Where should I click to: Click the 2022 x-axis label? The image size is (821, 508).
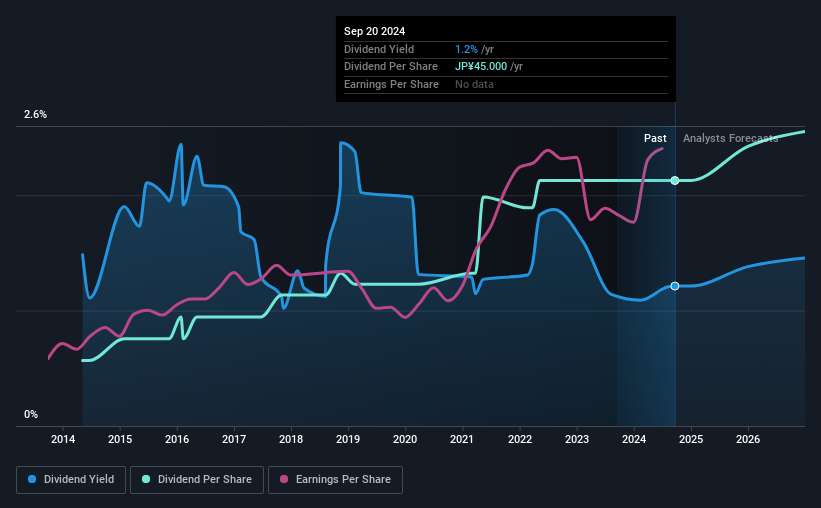pos(520,439)
